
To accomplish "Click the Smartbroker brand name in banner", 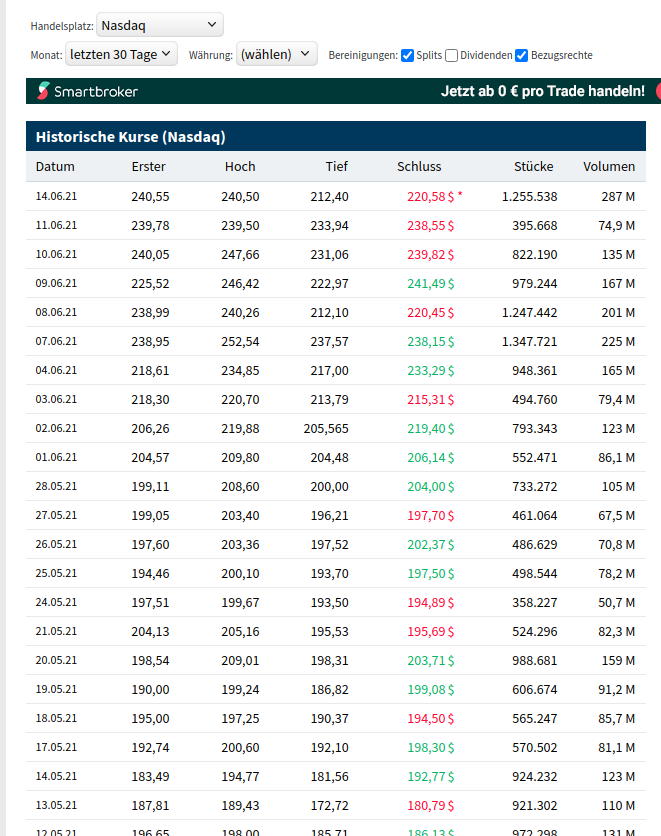I will 96,92.
